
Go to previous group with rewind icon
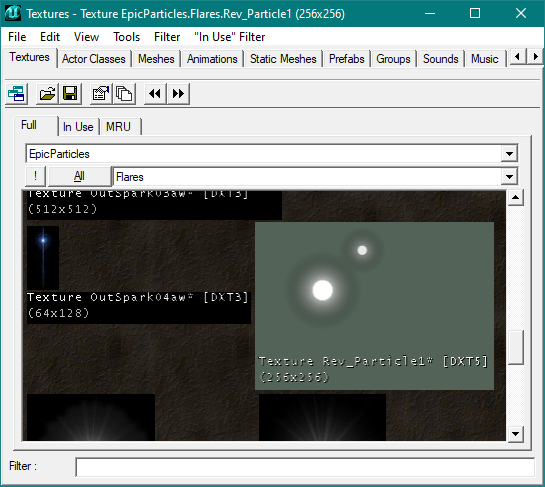point(155,94)
